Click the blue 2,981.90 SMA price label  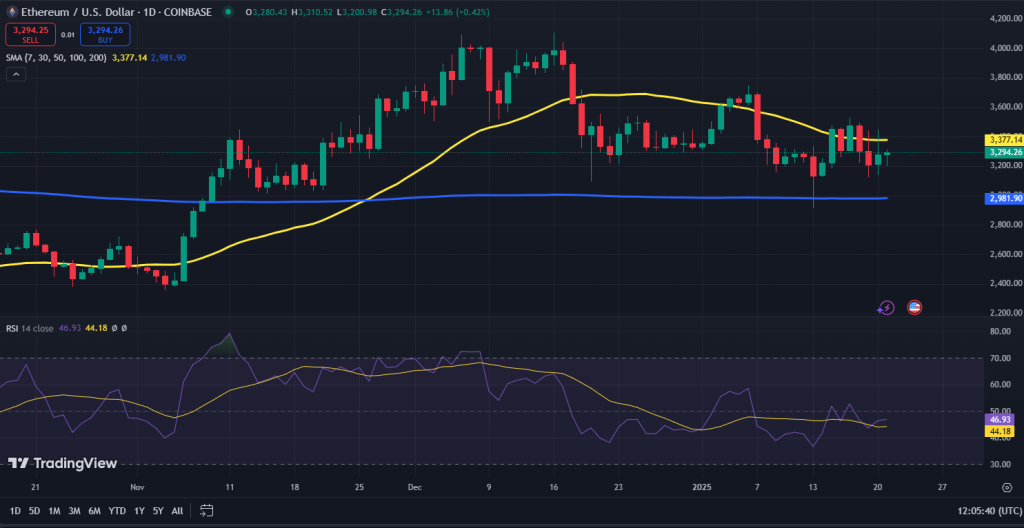1004,198
